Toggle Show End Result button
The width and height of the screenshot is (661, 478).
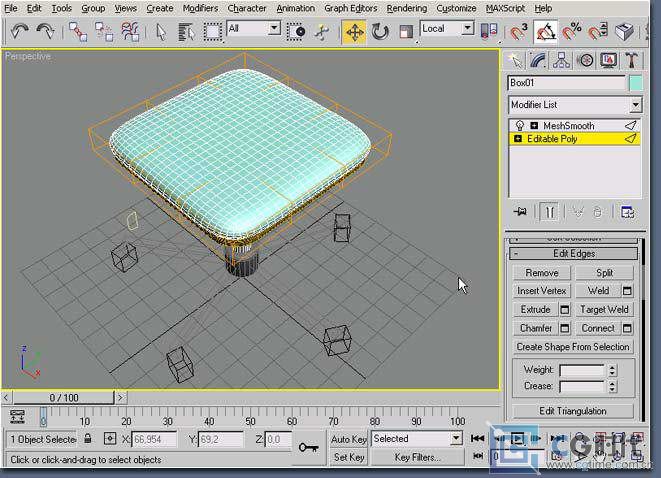point(549,212)
